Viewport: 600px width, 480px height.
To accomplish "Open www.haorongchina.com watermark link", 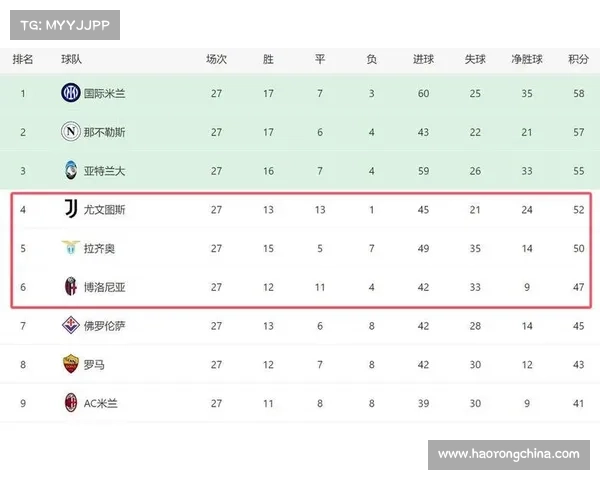I will pos(509,455).
